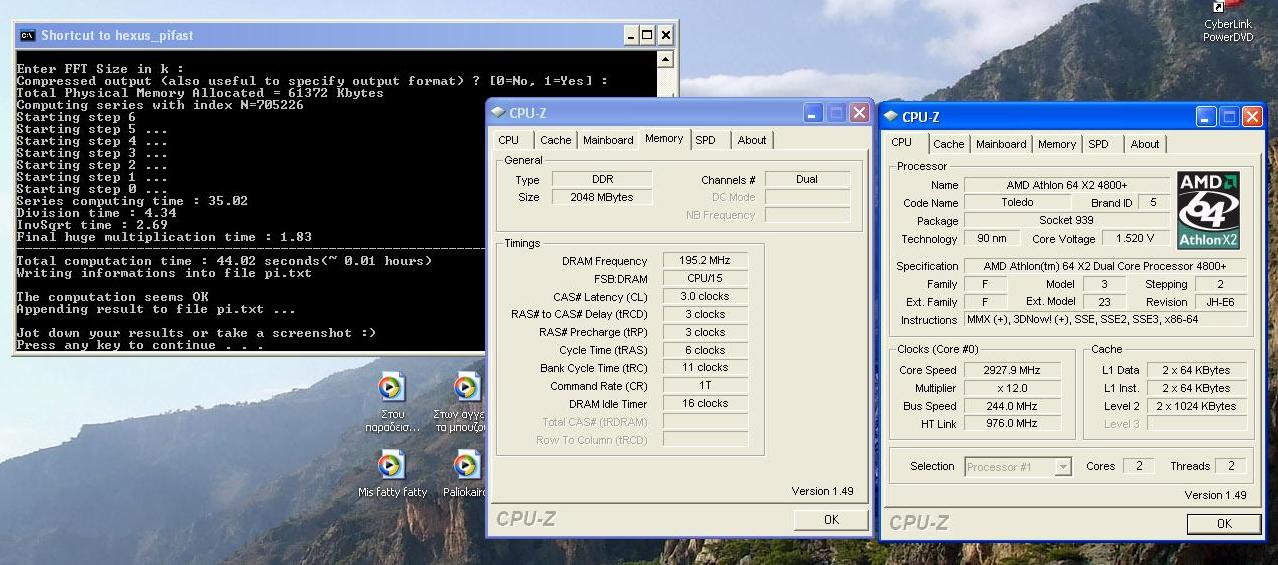Click 'Total computation time : 44.02 seconds' line
Viewport: 1278px width, 565px height.
[x=224, y=261]
